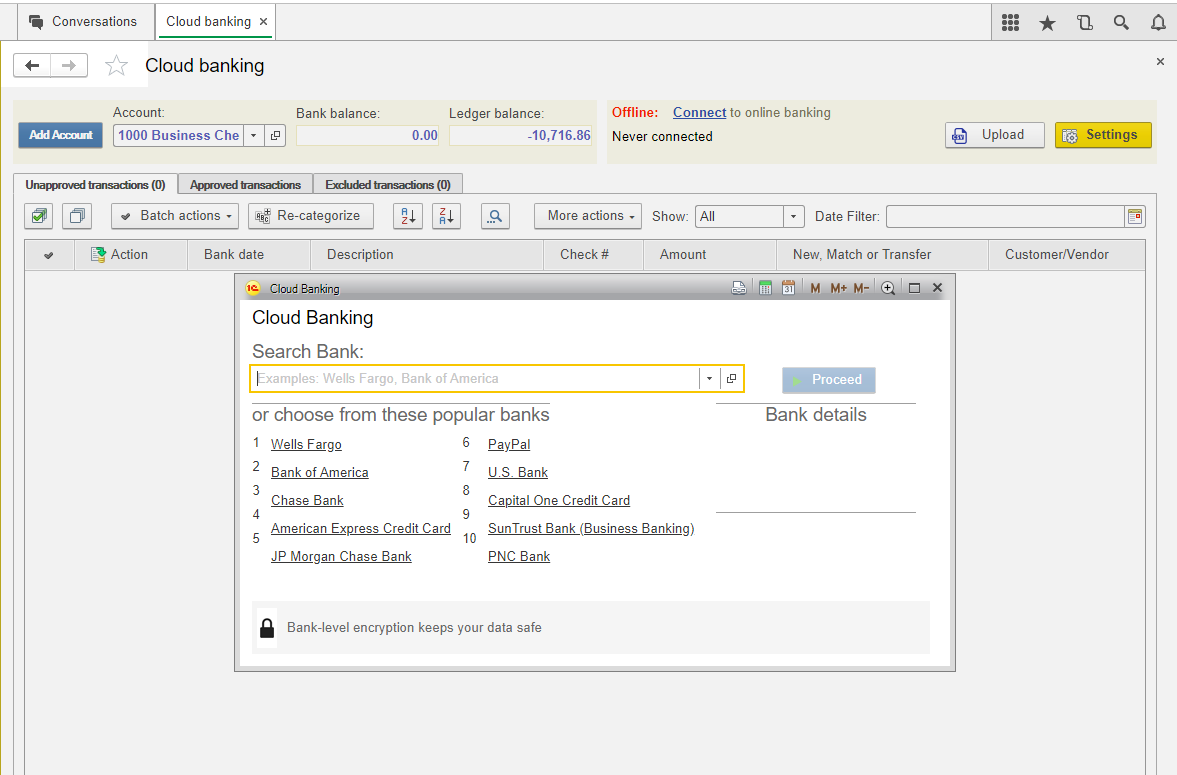
Task: Choose American Express Credit Card link
Action: [361, 529]
